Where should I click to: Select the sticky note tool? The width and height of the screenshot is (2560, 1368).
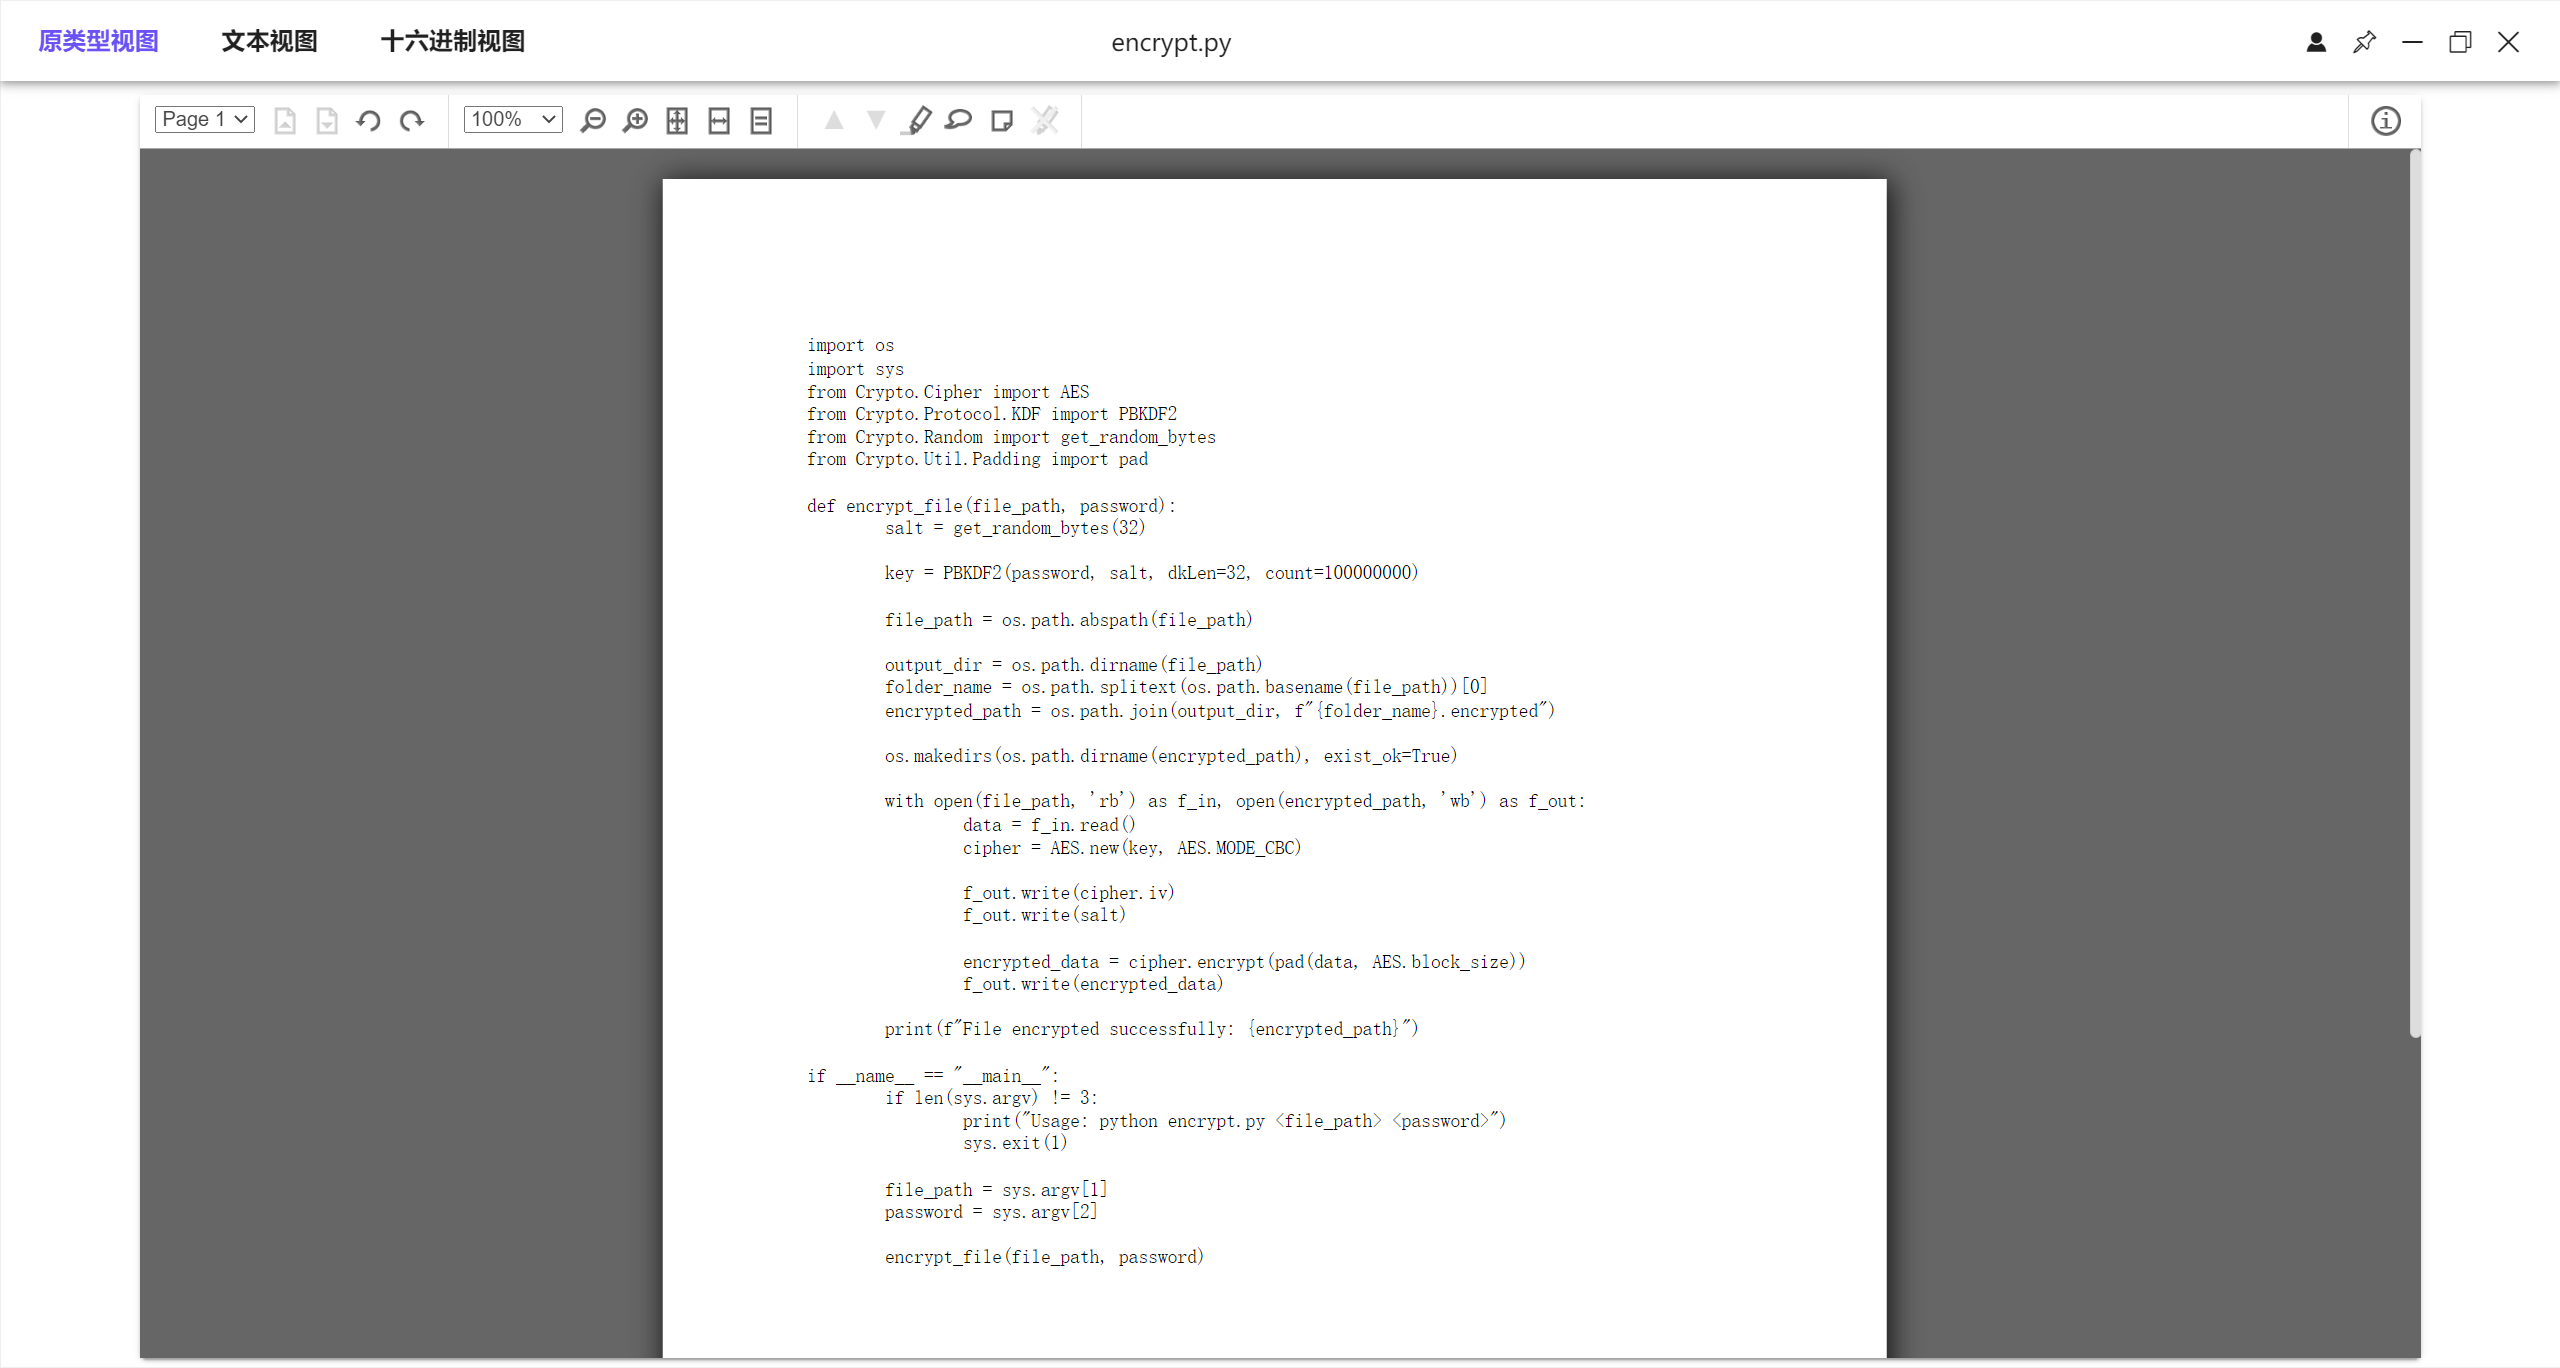pyautogui.click(x=1001, y=121)
